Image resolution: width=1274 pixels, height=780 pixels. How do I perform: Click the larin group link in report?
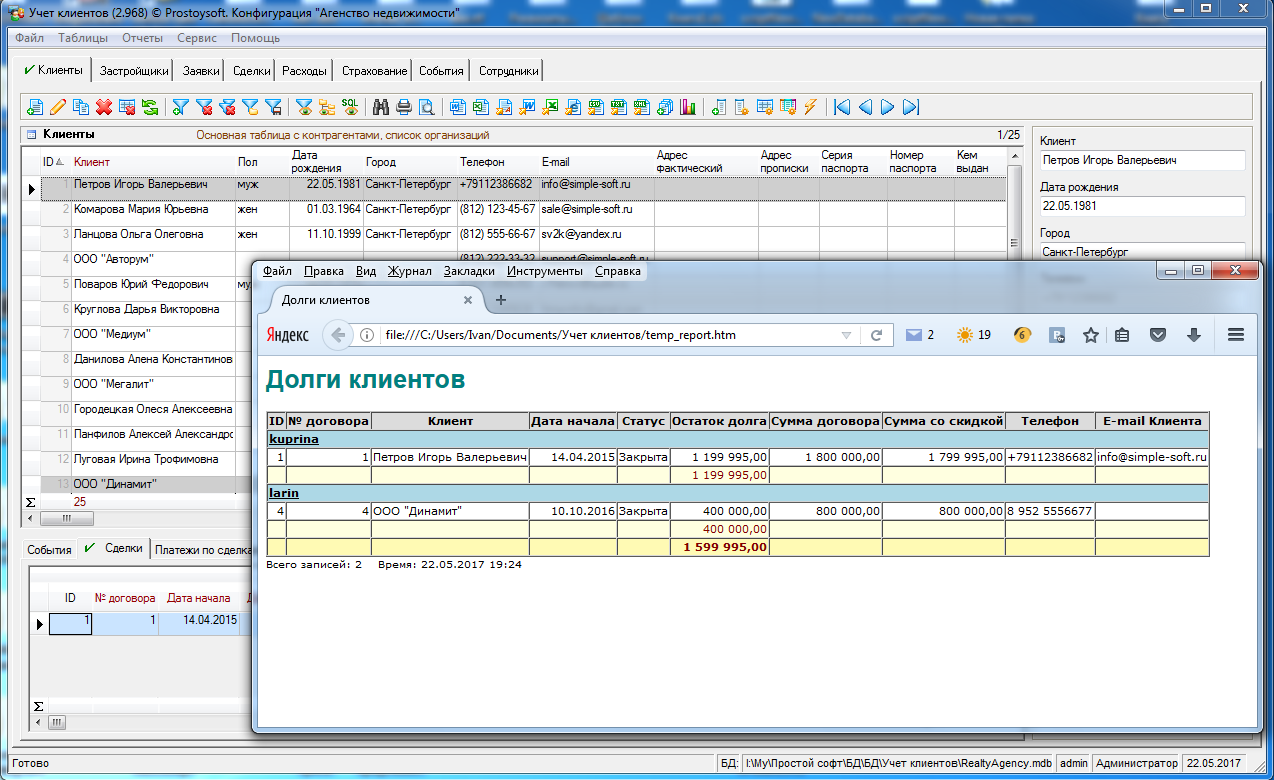click(x=284, y=493)
